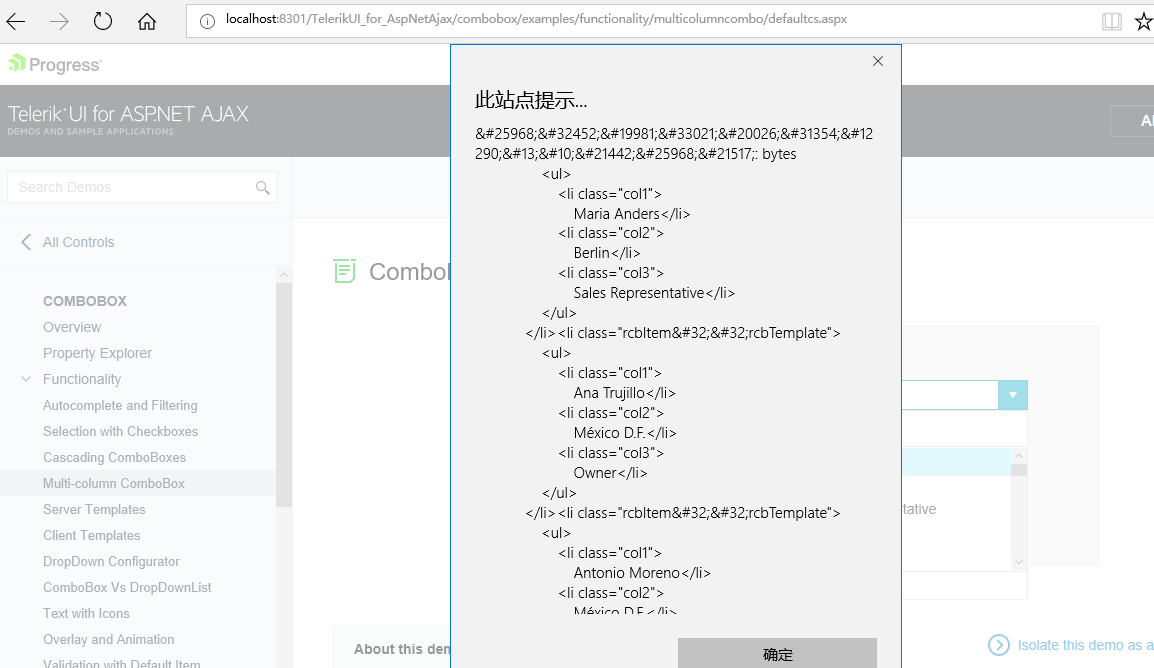Close the alert dialog with X
This screenshot has width=1154, height=668.
[878, 61]
